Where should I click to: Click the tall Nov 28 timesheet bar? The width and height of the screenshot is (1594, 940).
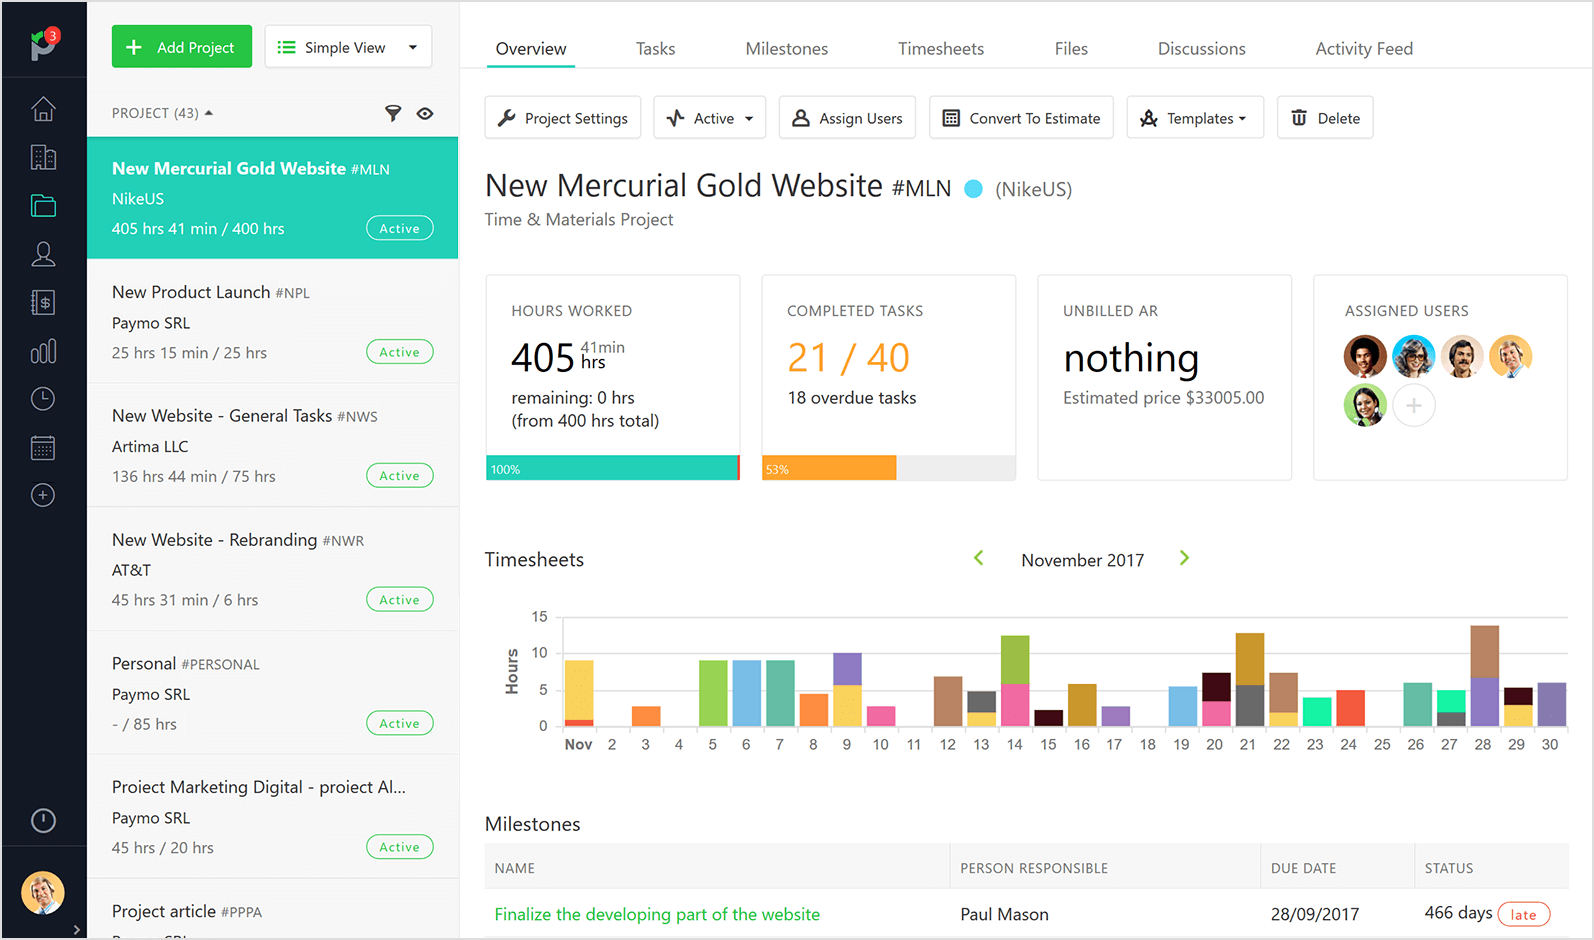1484,676
